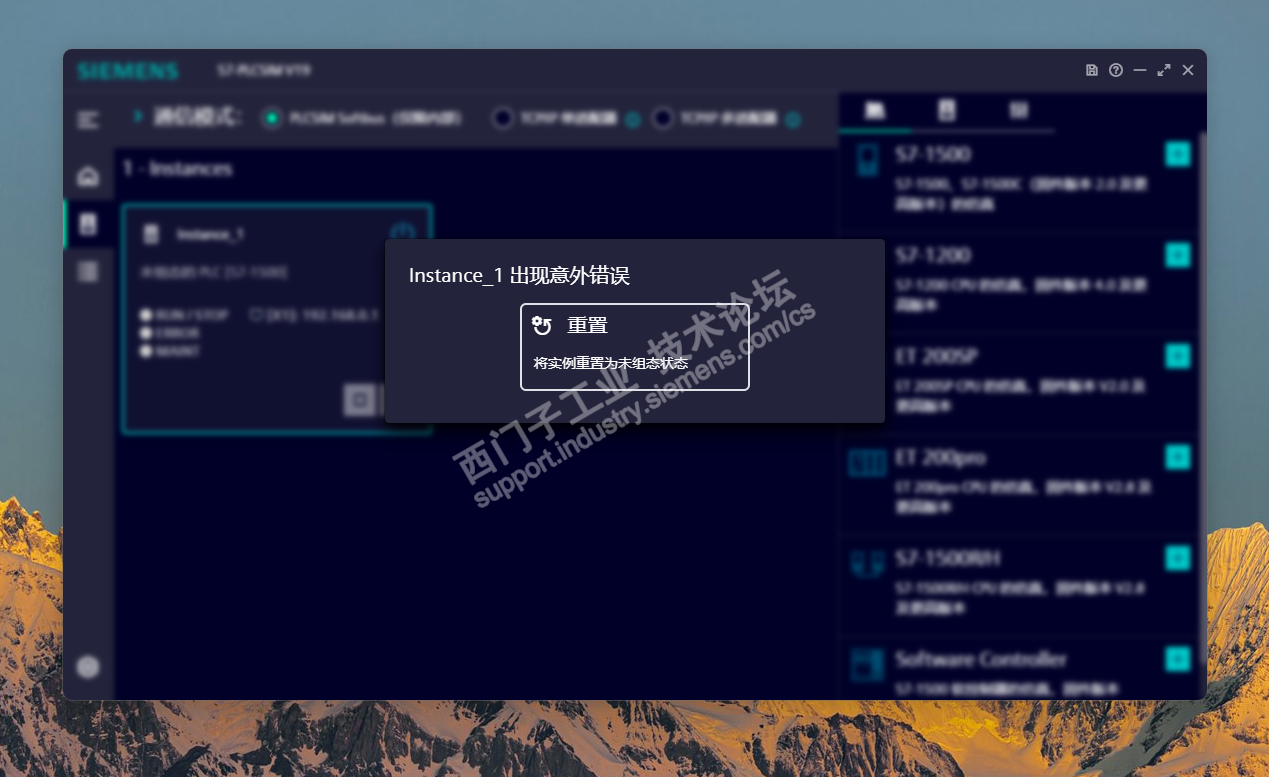
Task: Add an S7-1500 instance with its teal button
Action: tap(1178, 154)
